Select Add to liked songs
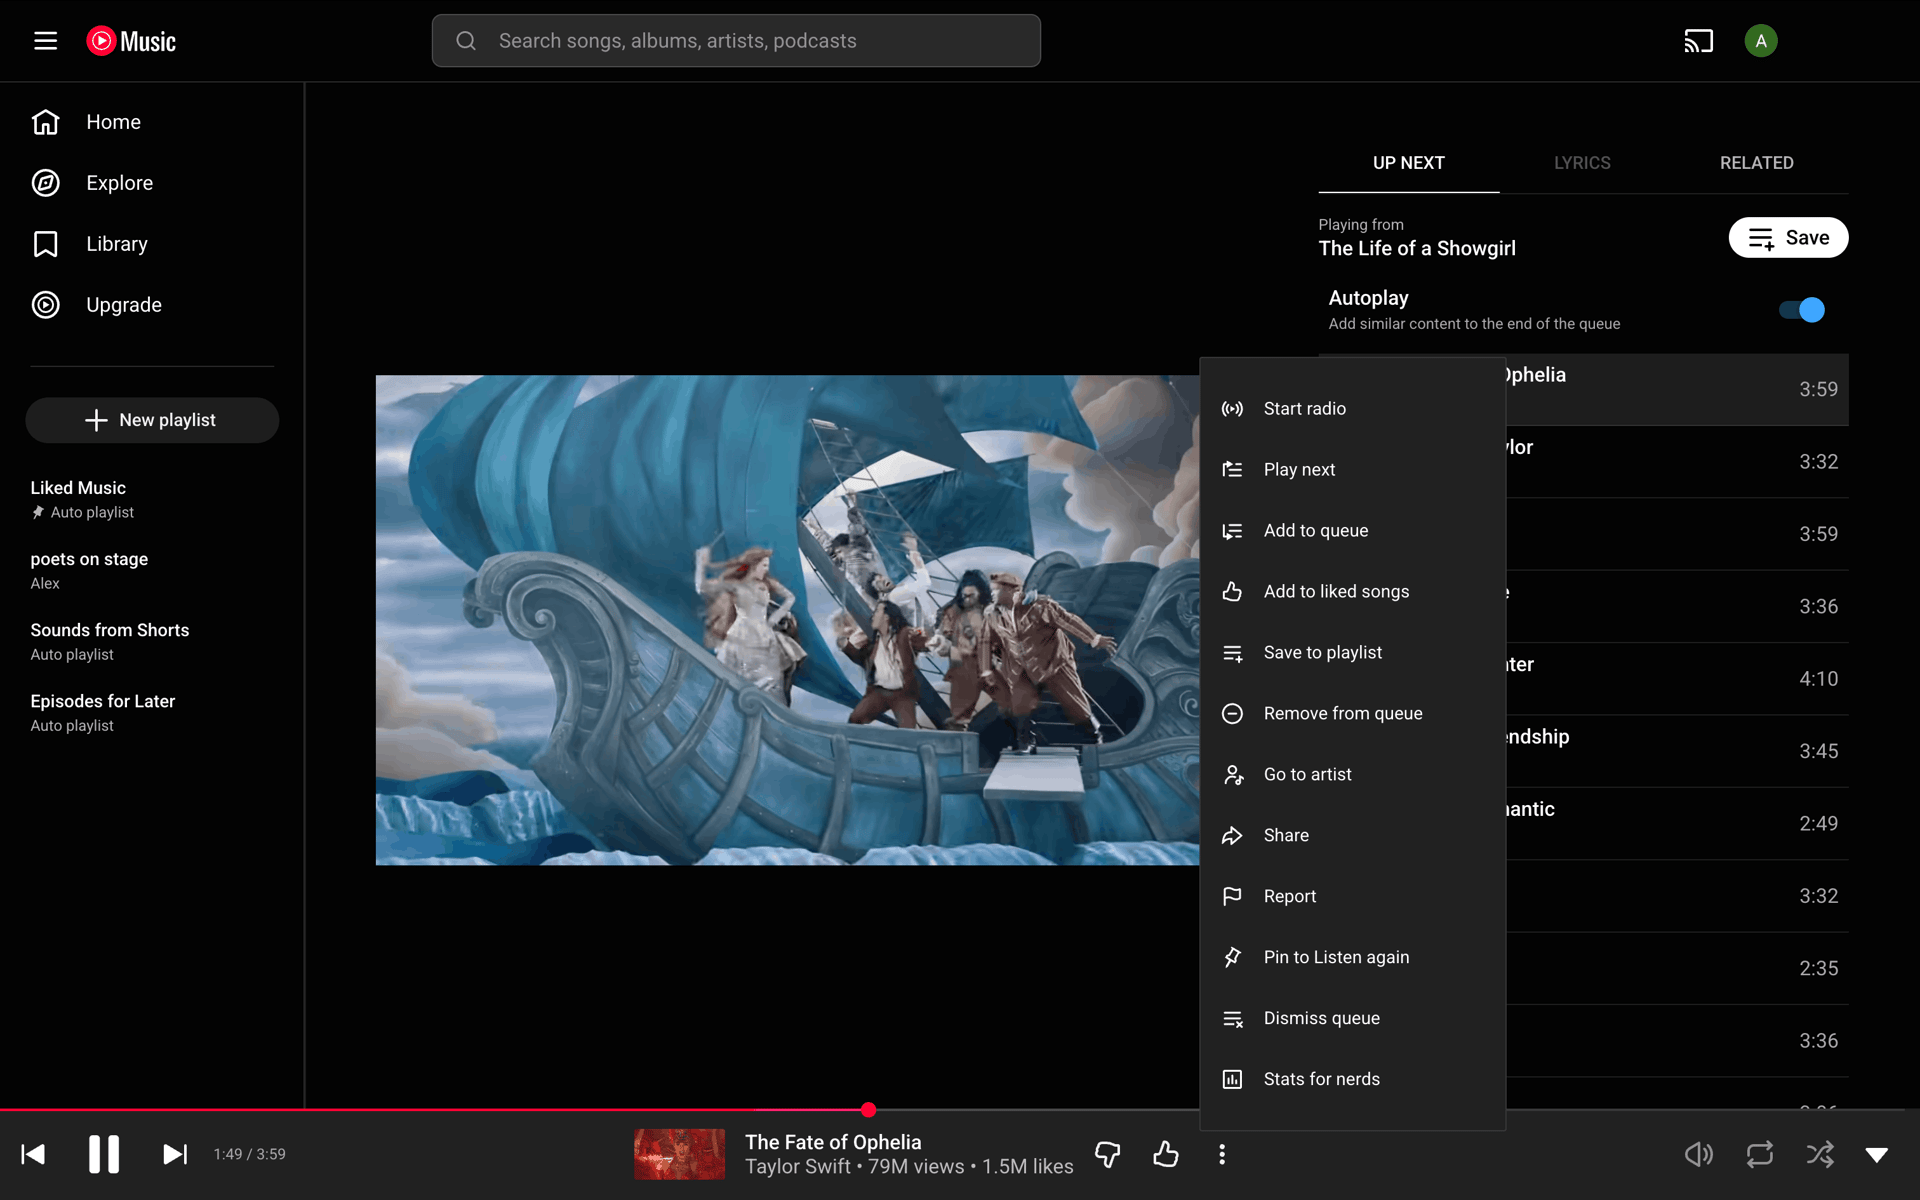The image size is (1920, 1200). 1352,591
